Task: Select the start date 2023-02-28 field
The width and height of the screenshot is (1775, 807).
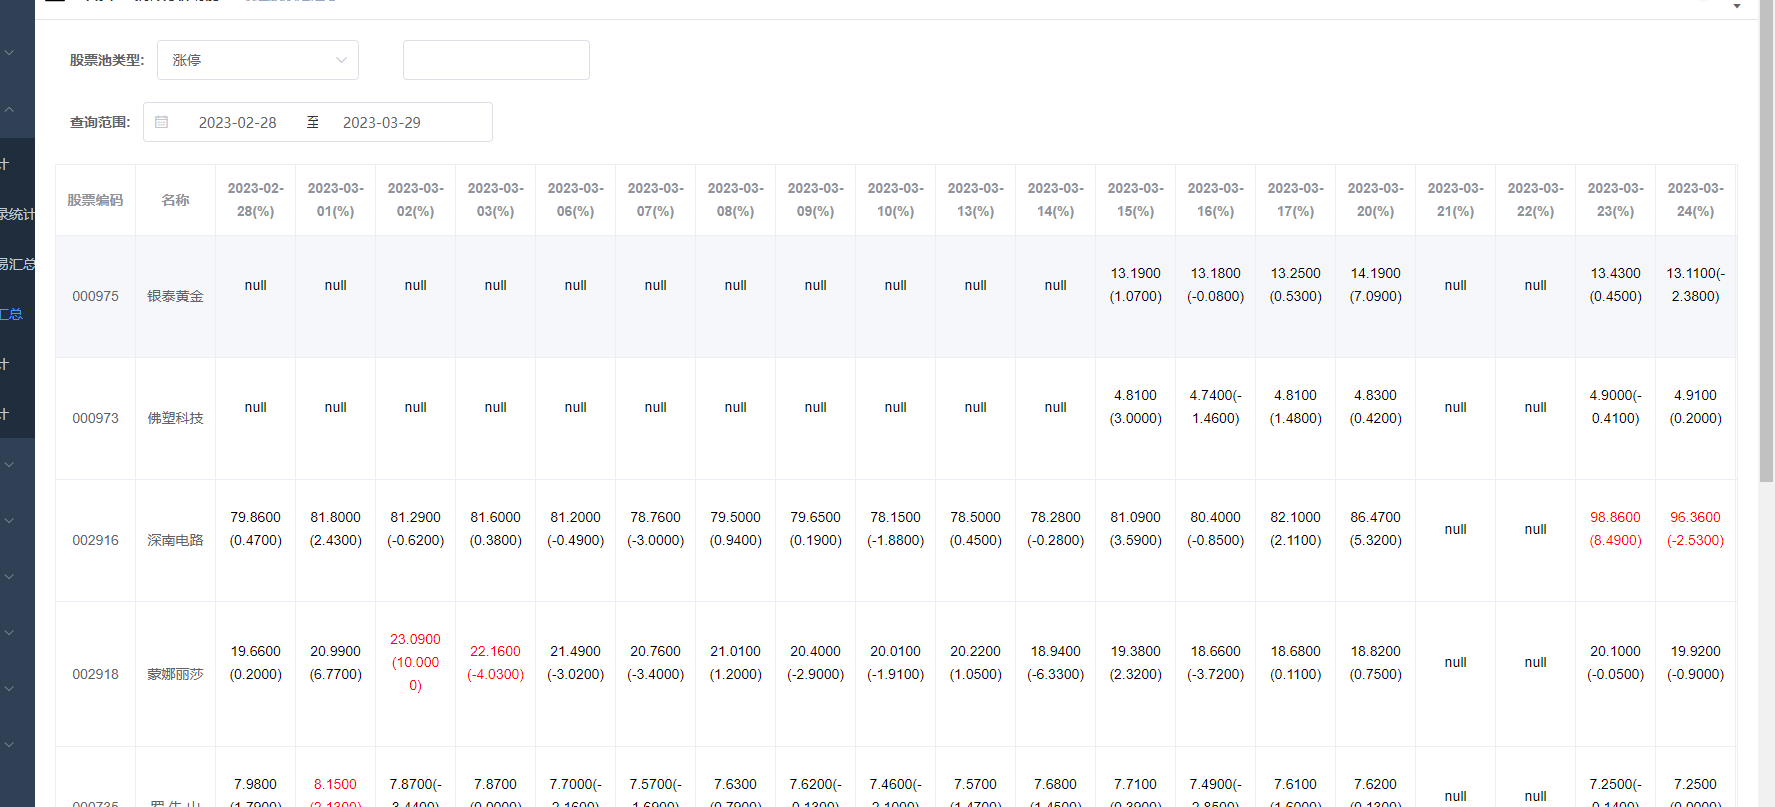Action: pos(238,122)
